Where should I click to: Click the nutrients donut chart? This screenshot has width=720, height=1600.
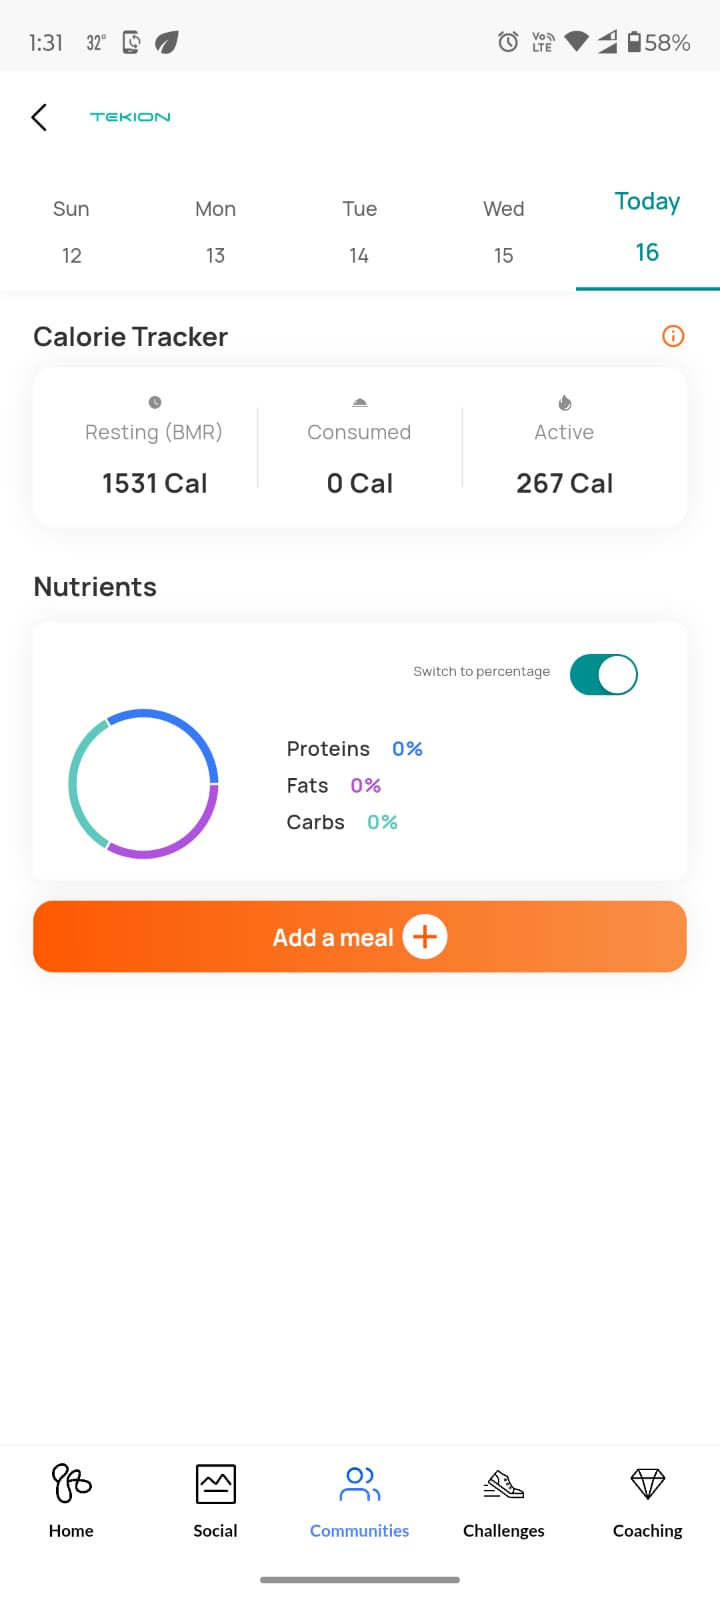tap(143, 784)
